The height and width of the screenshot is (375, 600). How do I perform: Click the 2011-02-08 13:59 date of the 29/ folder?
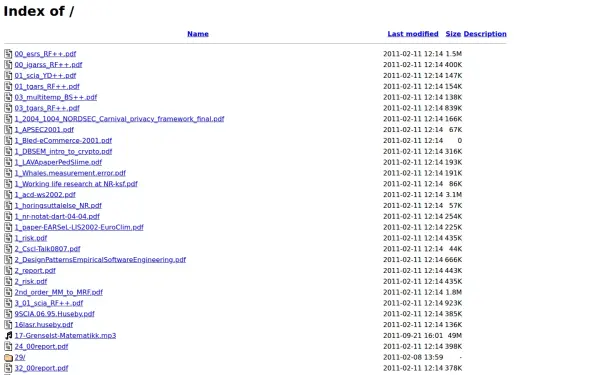[x=413, y=357]
